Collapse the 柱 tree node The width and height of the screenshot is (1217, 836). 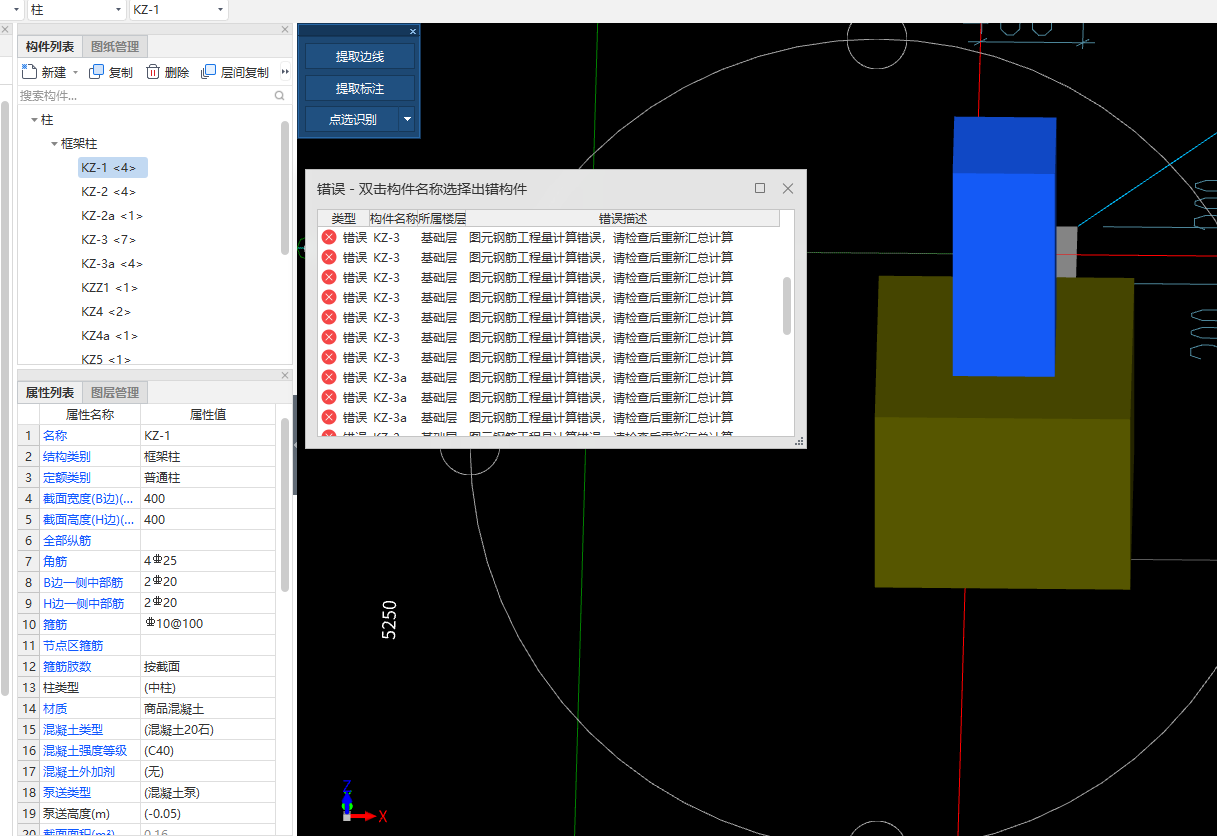coord(34,119)
